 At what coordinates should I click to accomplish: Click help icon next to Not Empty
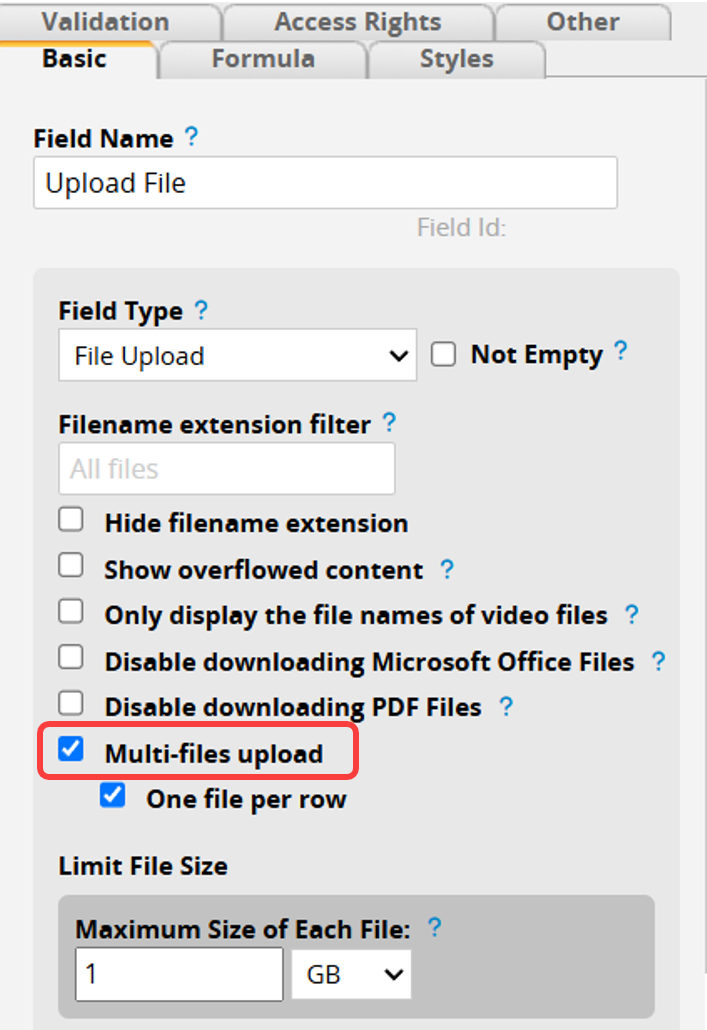[x=621, y=351]
